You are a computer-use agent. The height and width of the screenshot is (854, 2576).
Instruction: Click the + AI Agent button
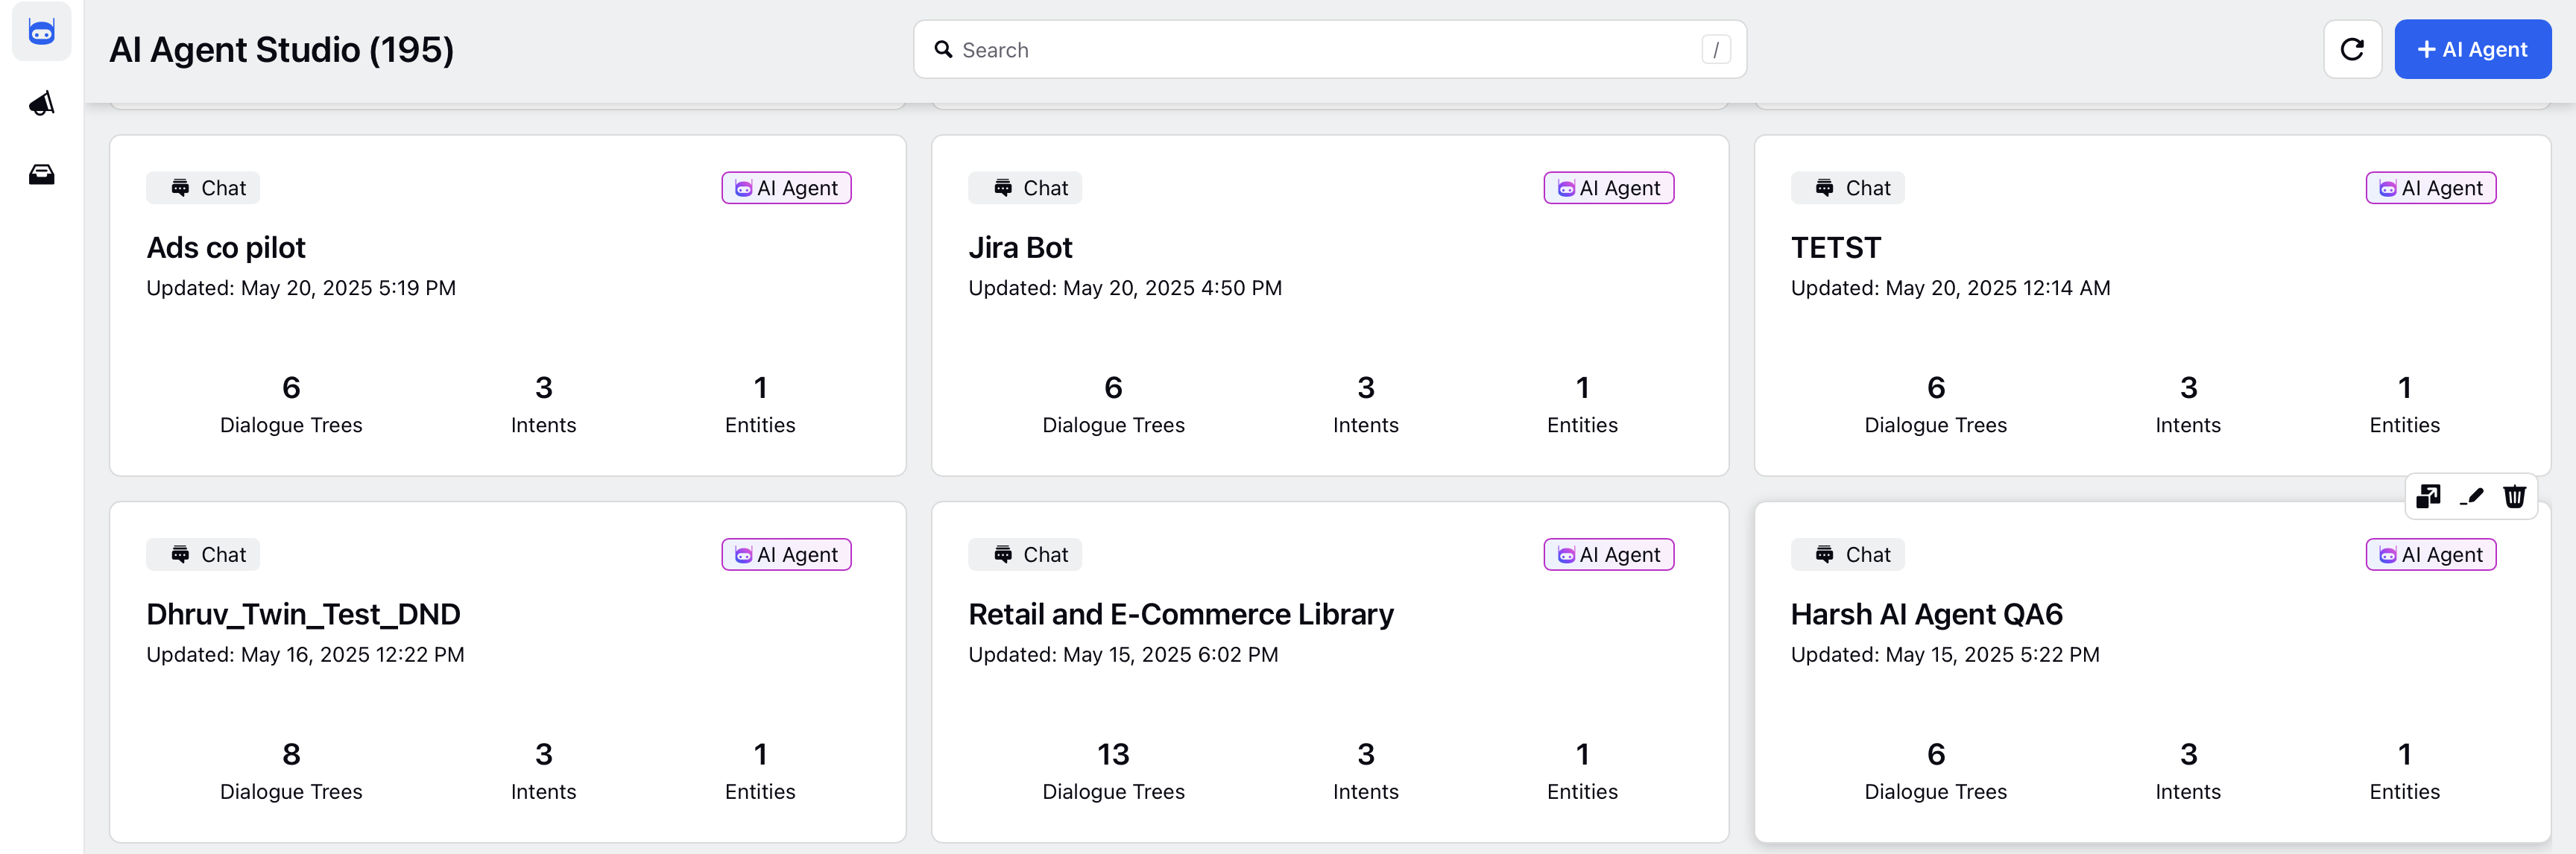coord(2472,49)
